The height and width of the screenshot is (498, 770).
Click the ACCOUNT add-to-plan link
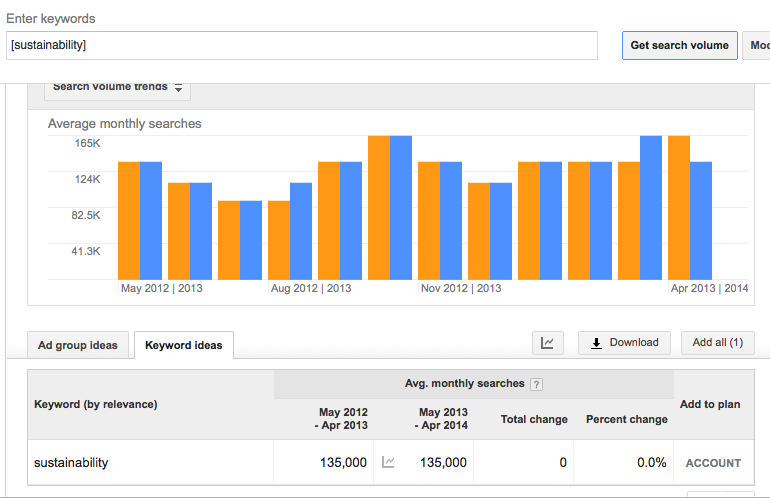coord(713,463)
